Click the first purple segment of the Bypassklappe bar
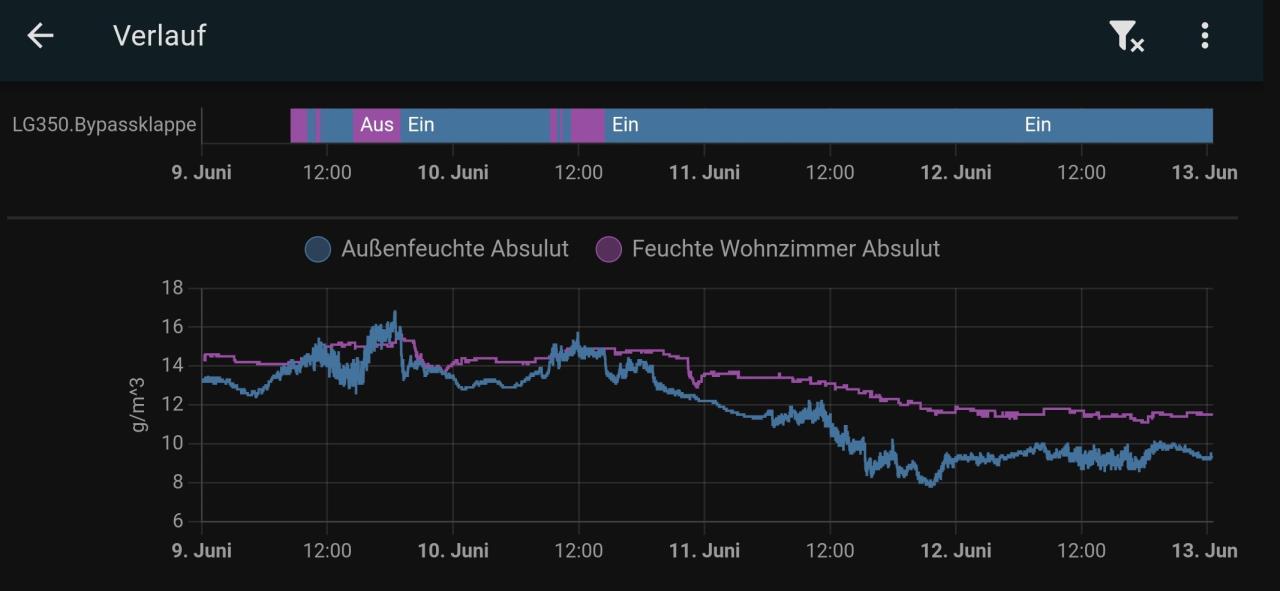Viewport: 1280px width, 591px height. [299, 125]
